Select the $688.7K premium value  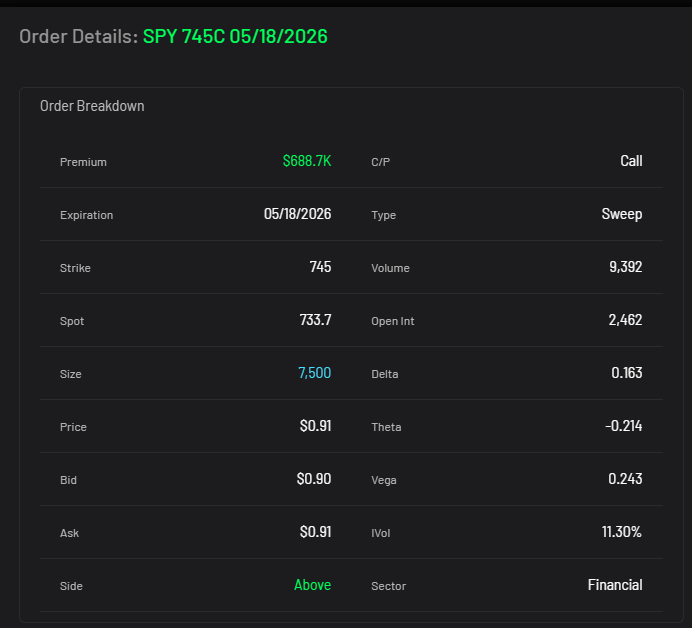[x=307, y=161]
